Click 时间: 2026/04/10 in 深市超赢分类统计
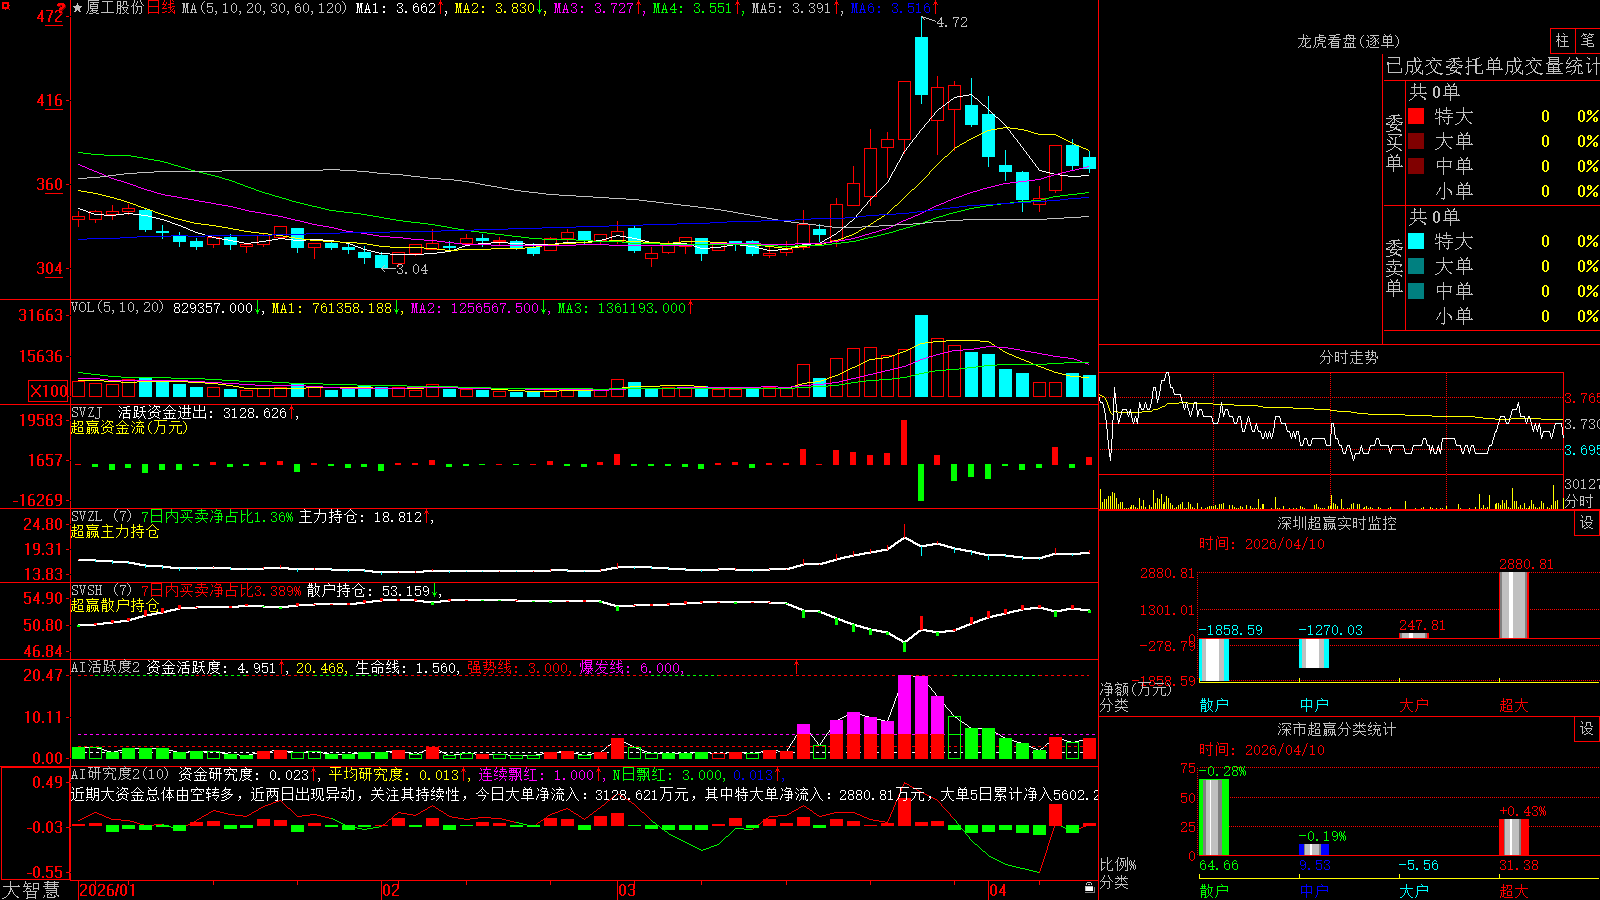 pyautogui.click(x=1262, y=750)
